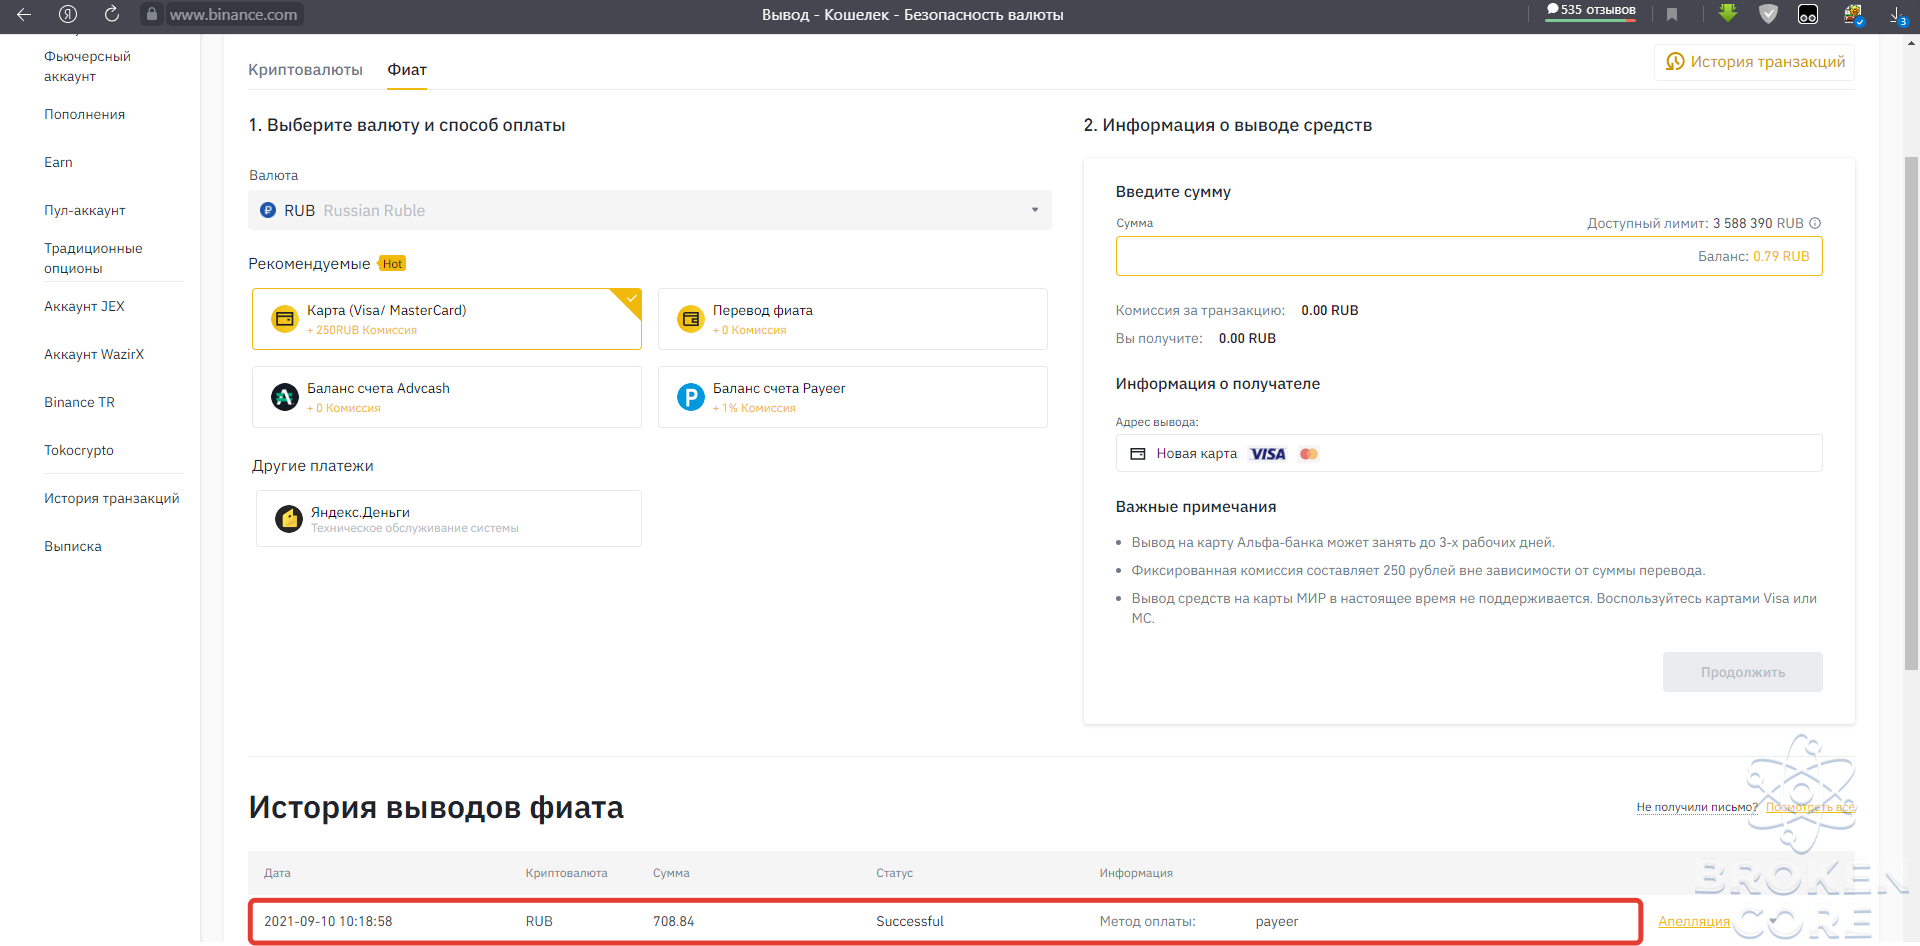Viewport: 1920px width, 946px height.
Task: Go to Пополнения in the sidebar
Action: coord(85,114)
